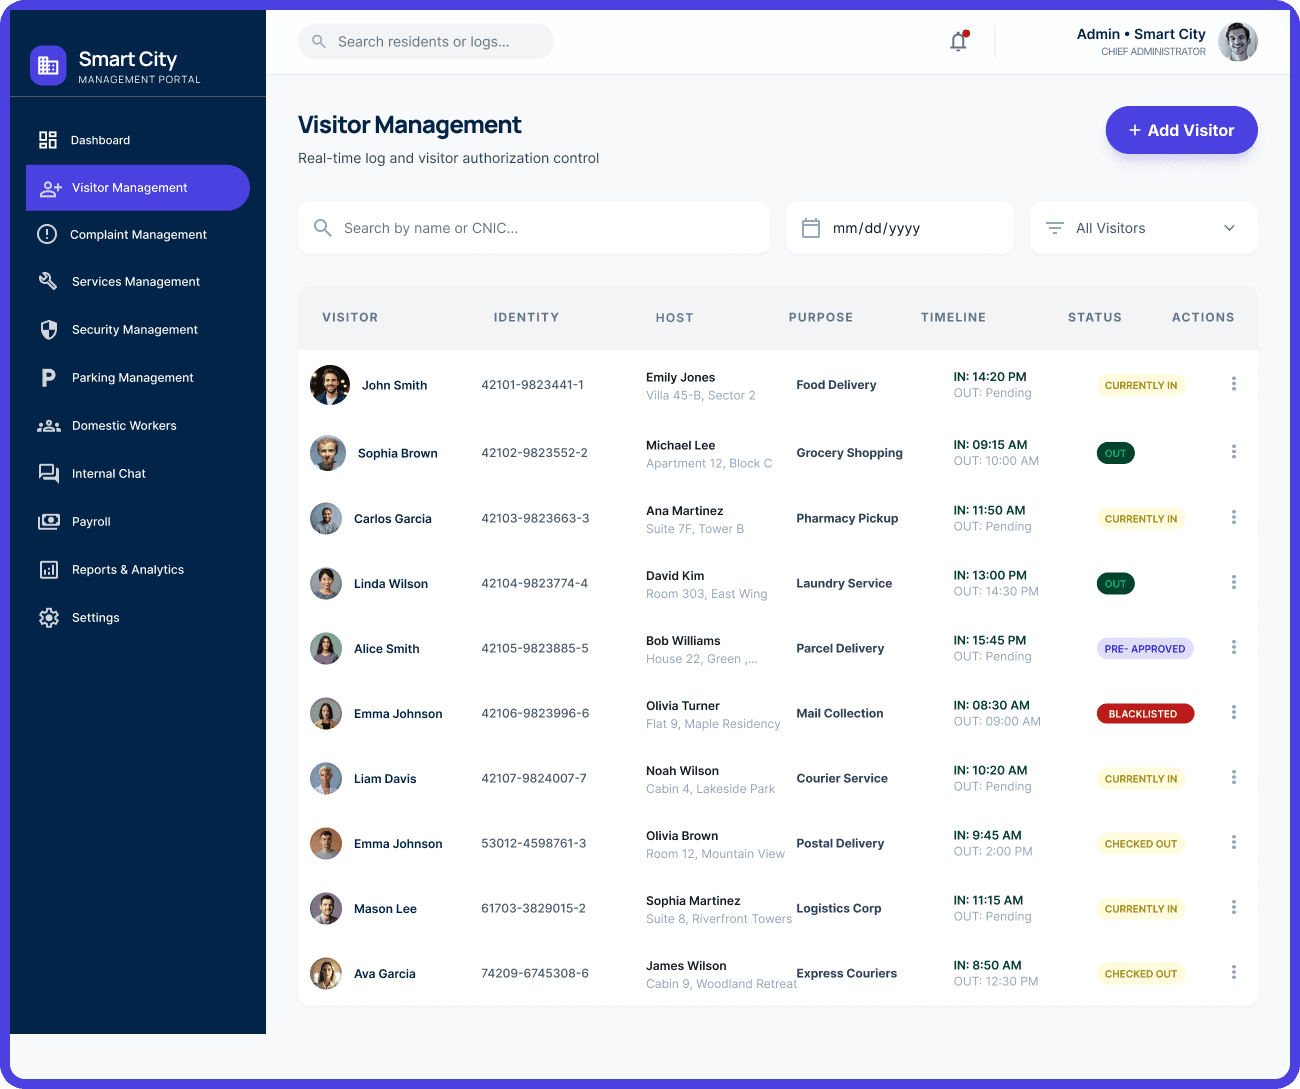Click the STATUS column header

point(1095,317)
